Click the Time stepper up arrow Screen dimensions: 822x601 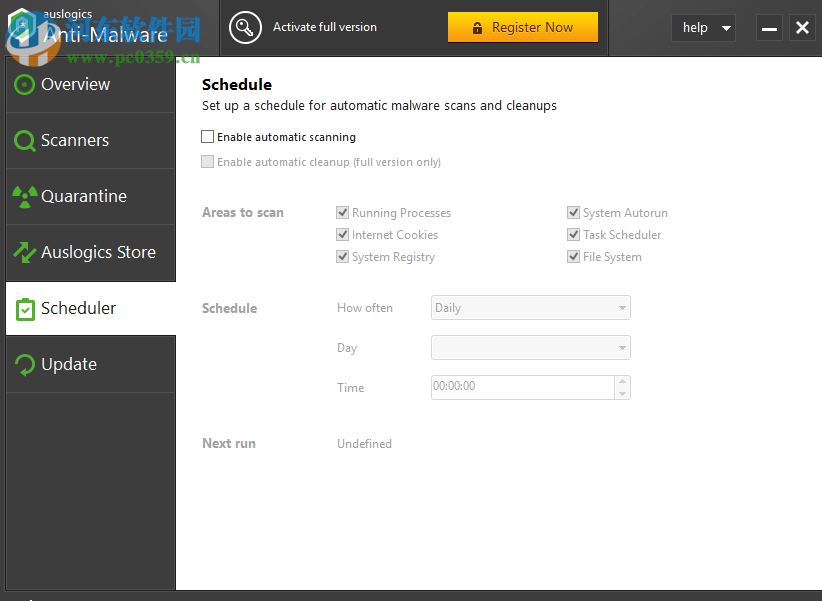622,382
